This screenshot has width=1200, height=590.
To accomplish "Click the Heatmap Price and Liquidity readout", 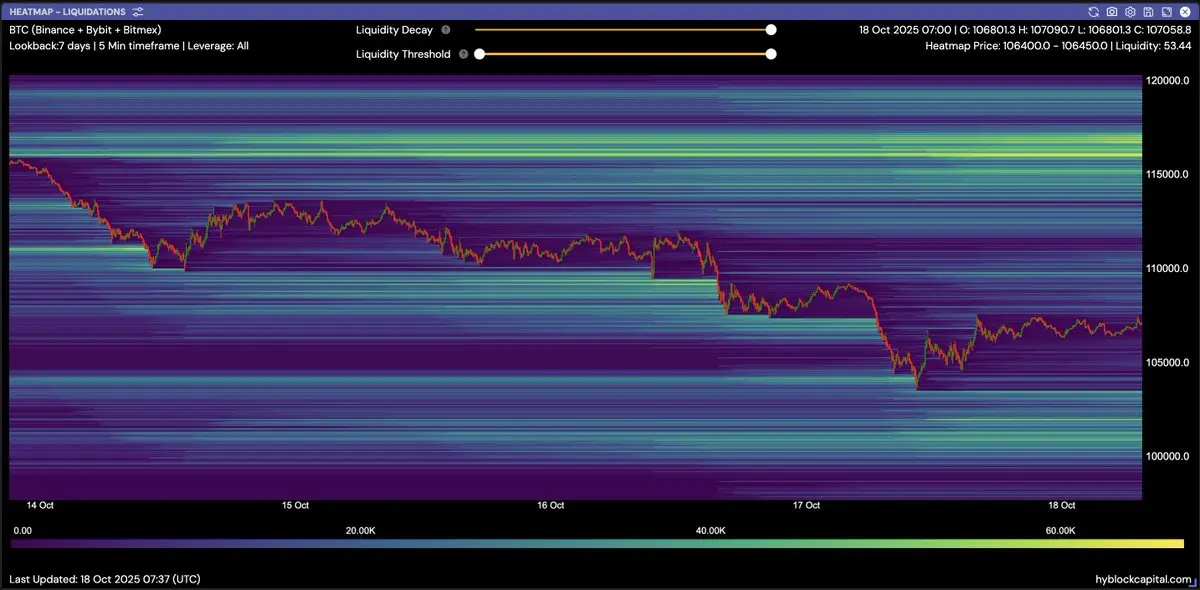I will (1058, 46).
